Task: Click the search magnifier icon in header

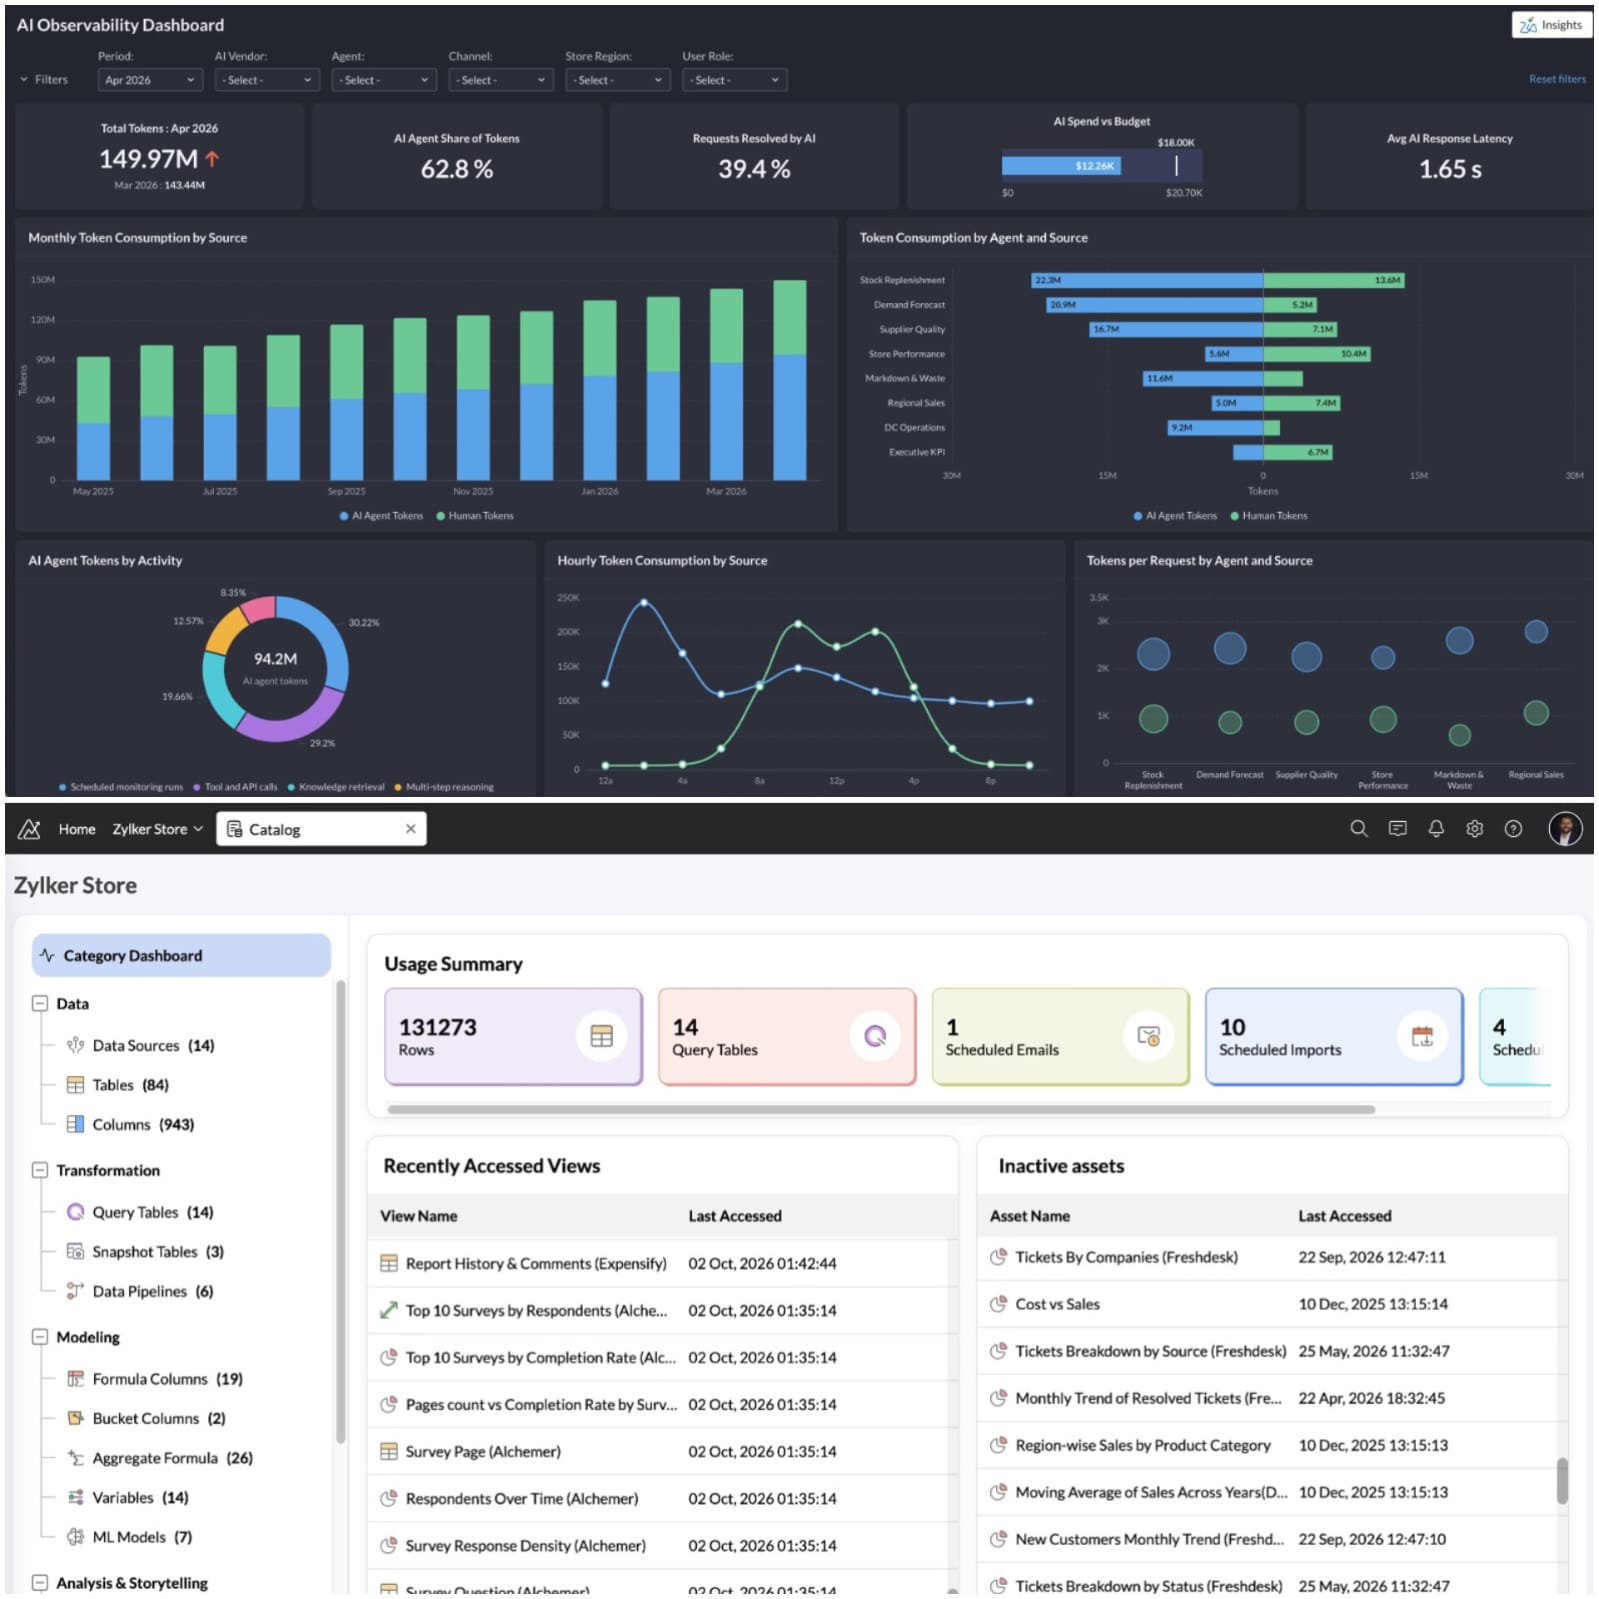Action: pyautogui.click(x=1358, y=828)
